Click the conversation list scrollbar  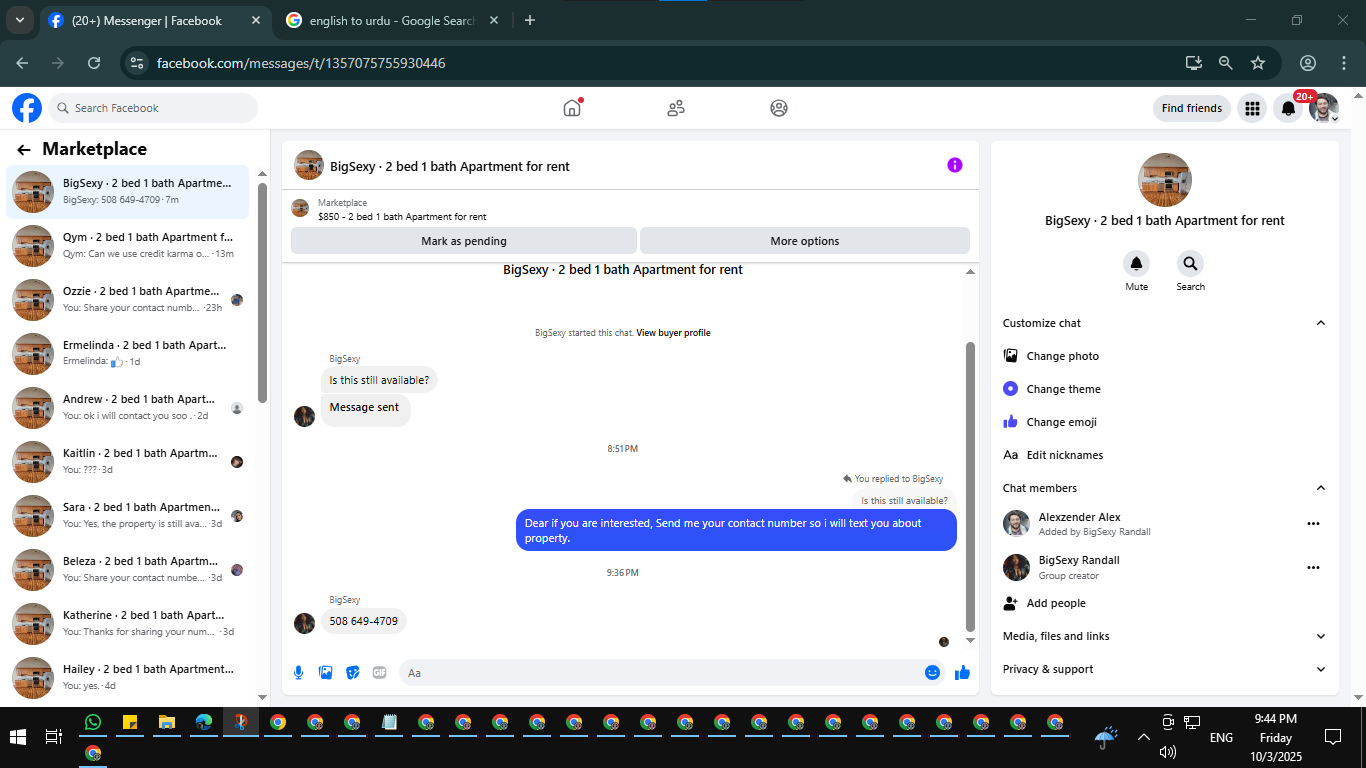[262, 292]
